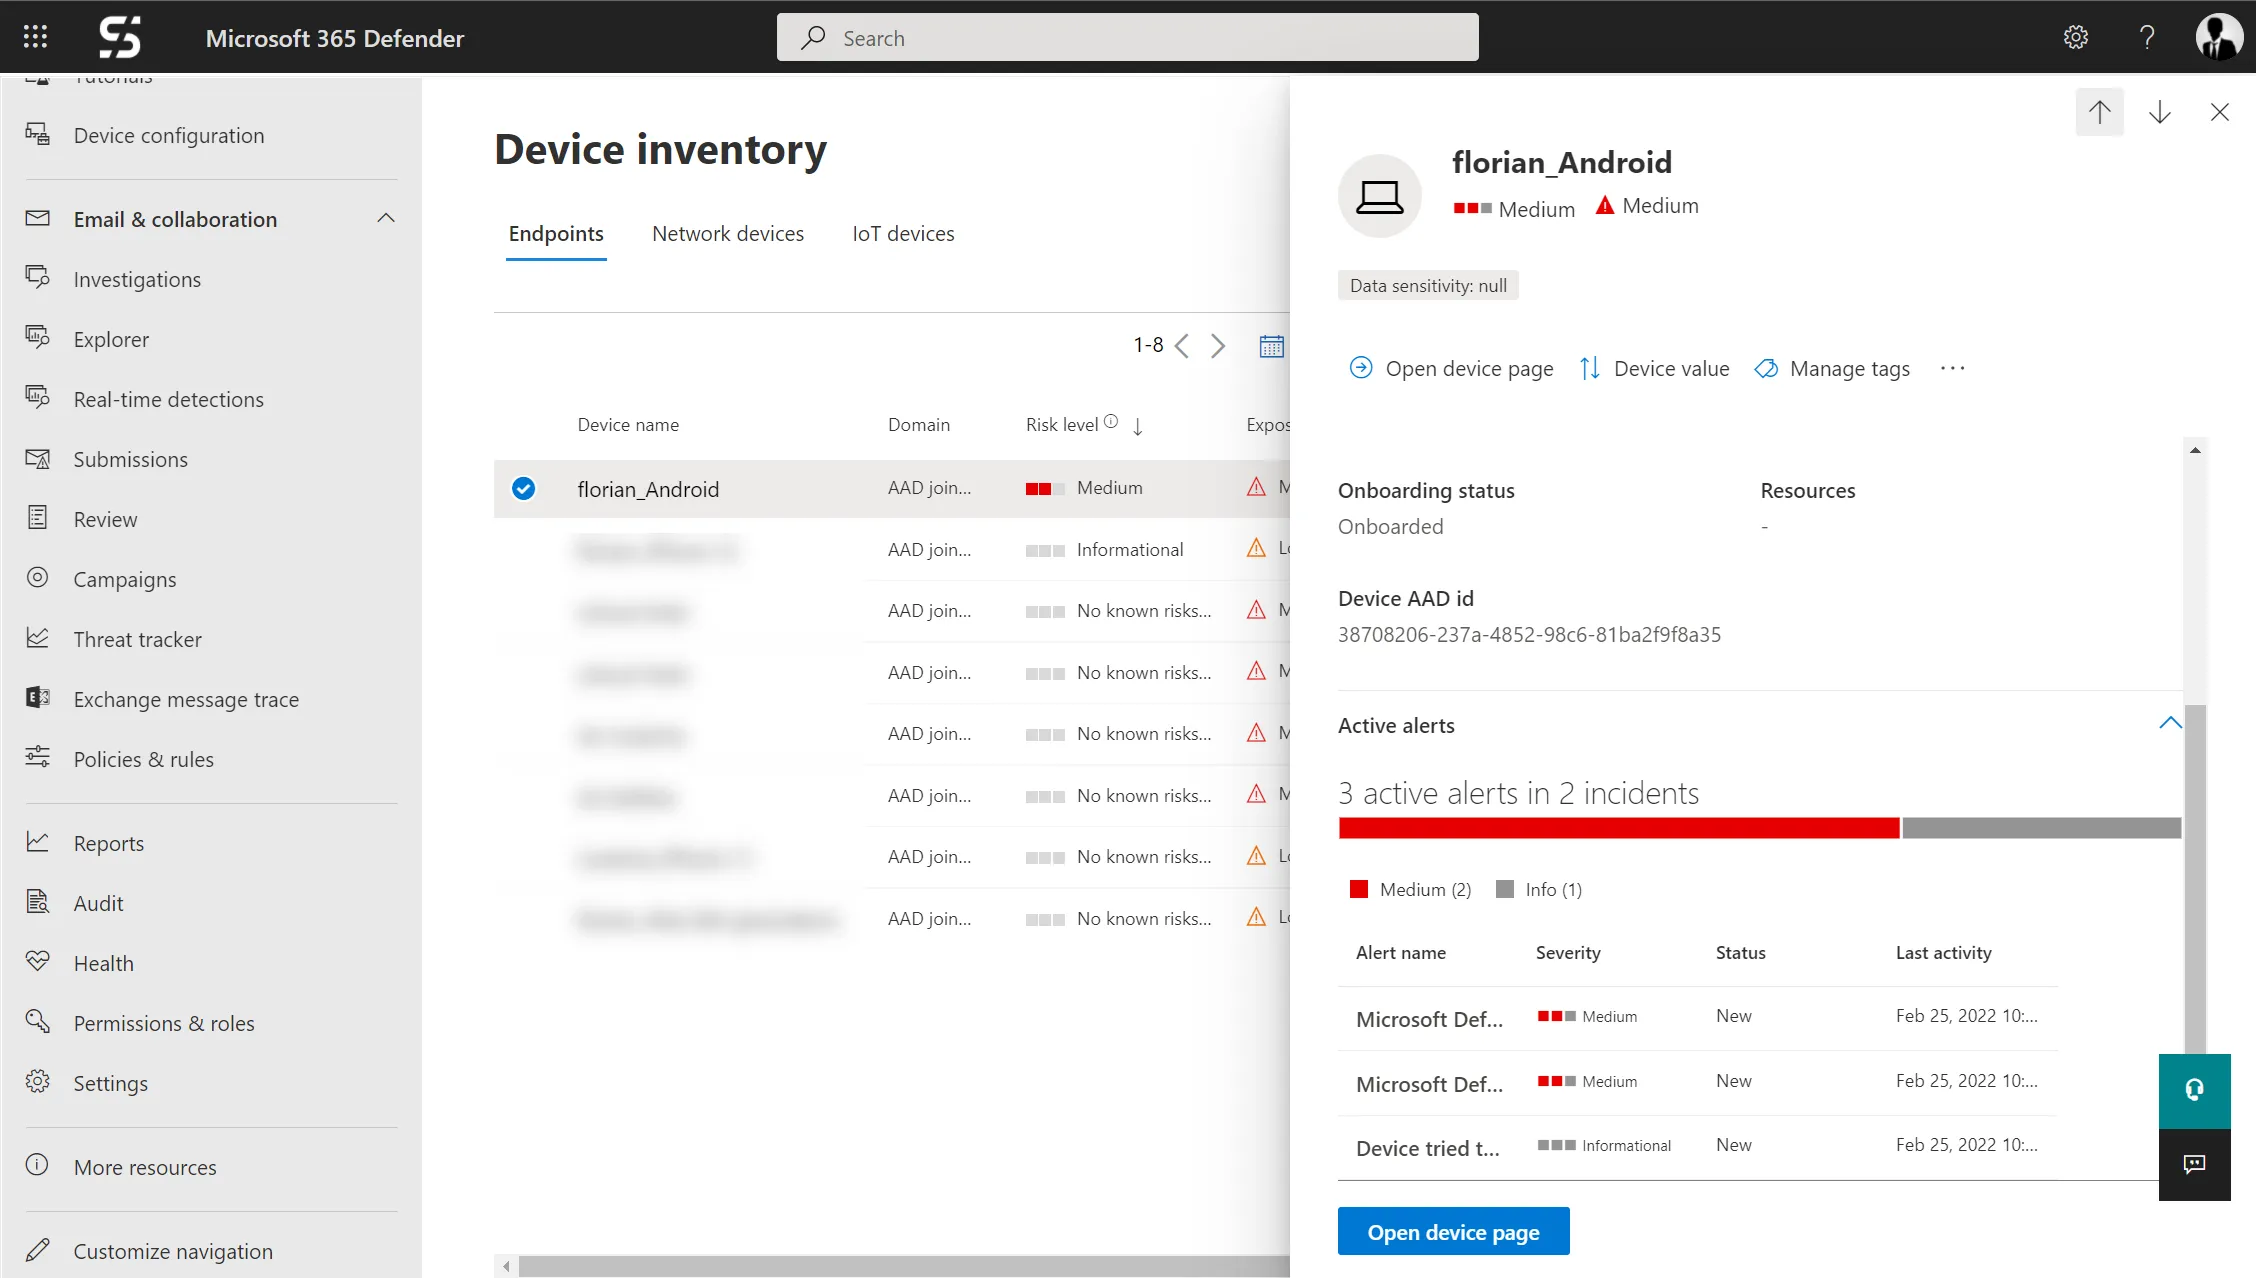Click the Review sidebar icon
2256x1278 pixels.
pyautogui.click(x=38, y=518)
